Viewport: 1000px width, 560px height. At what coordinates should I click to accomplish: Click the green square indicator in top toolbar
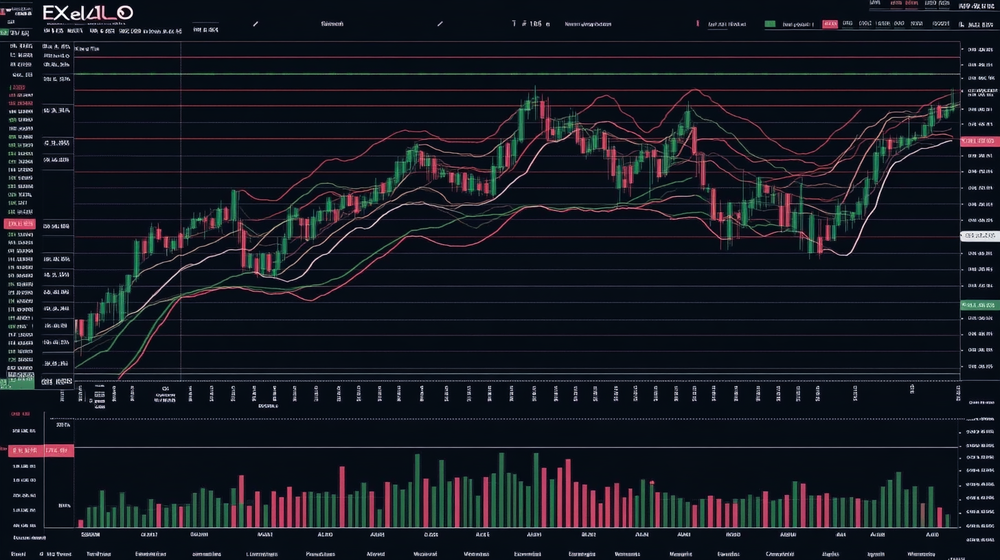tap(768, 22)
